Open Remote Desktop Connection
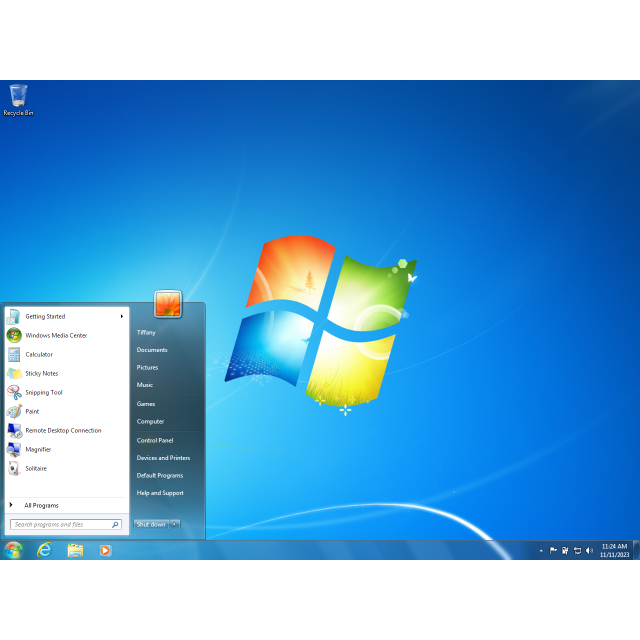 point(63,430)
